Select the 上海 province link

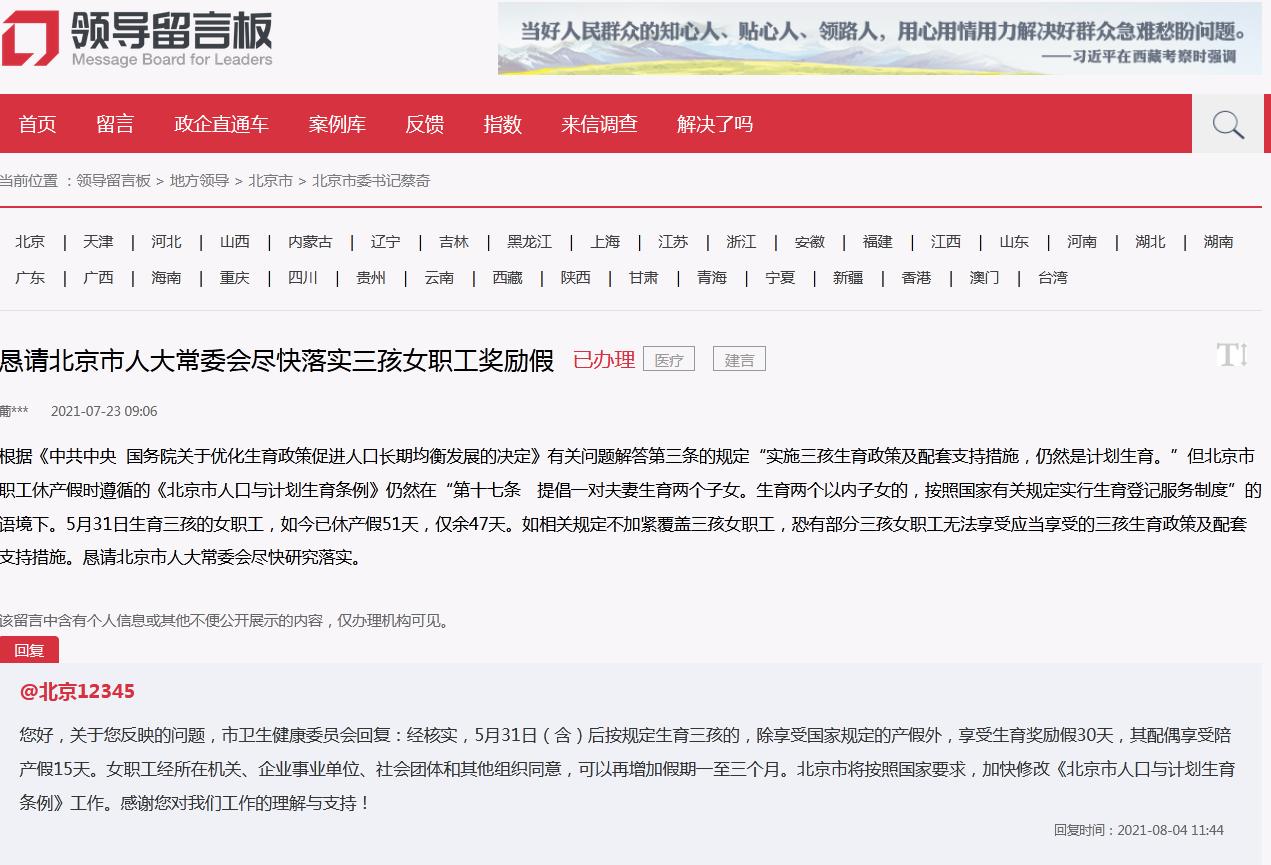click(x=605, y=242)
